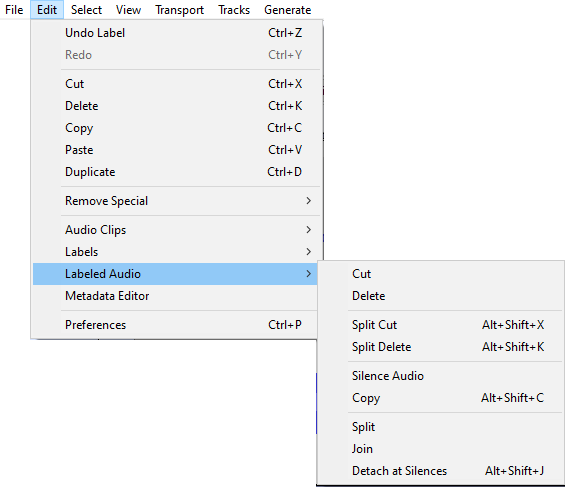Close the open Edit menu
Viewport: 565px width, 487px height.
point(47,10)
